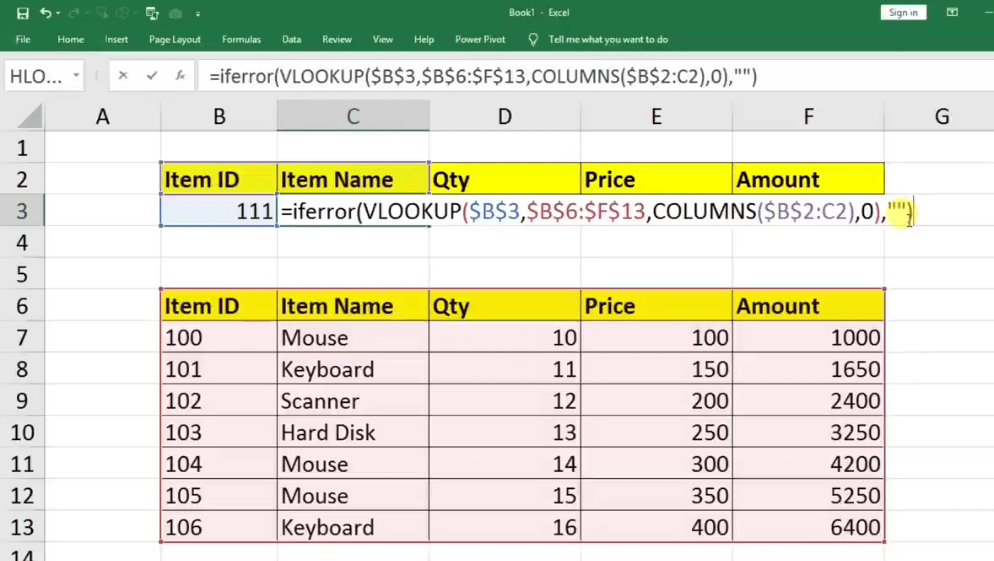
Task: Open the Formulas ribbon tab
Action: coord(241,40)
